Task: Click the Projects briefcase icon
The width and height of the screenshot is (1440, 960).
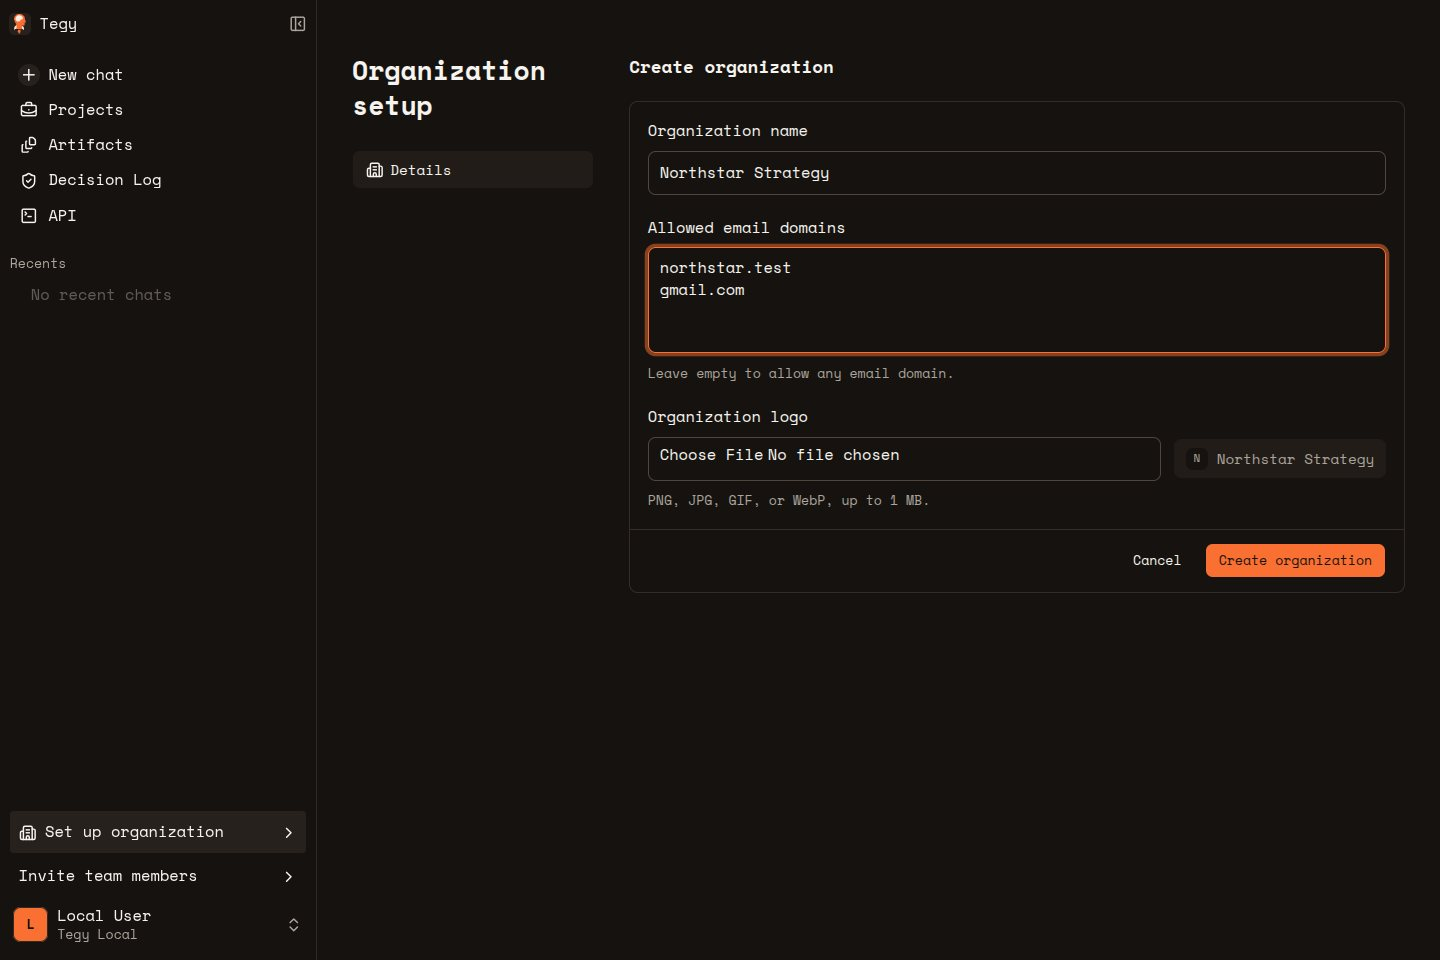Action: click(x=29, y=110)
